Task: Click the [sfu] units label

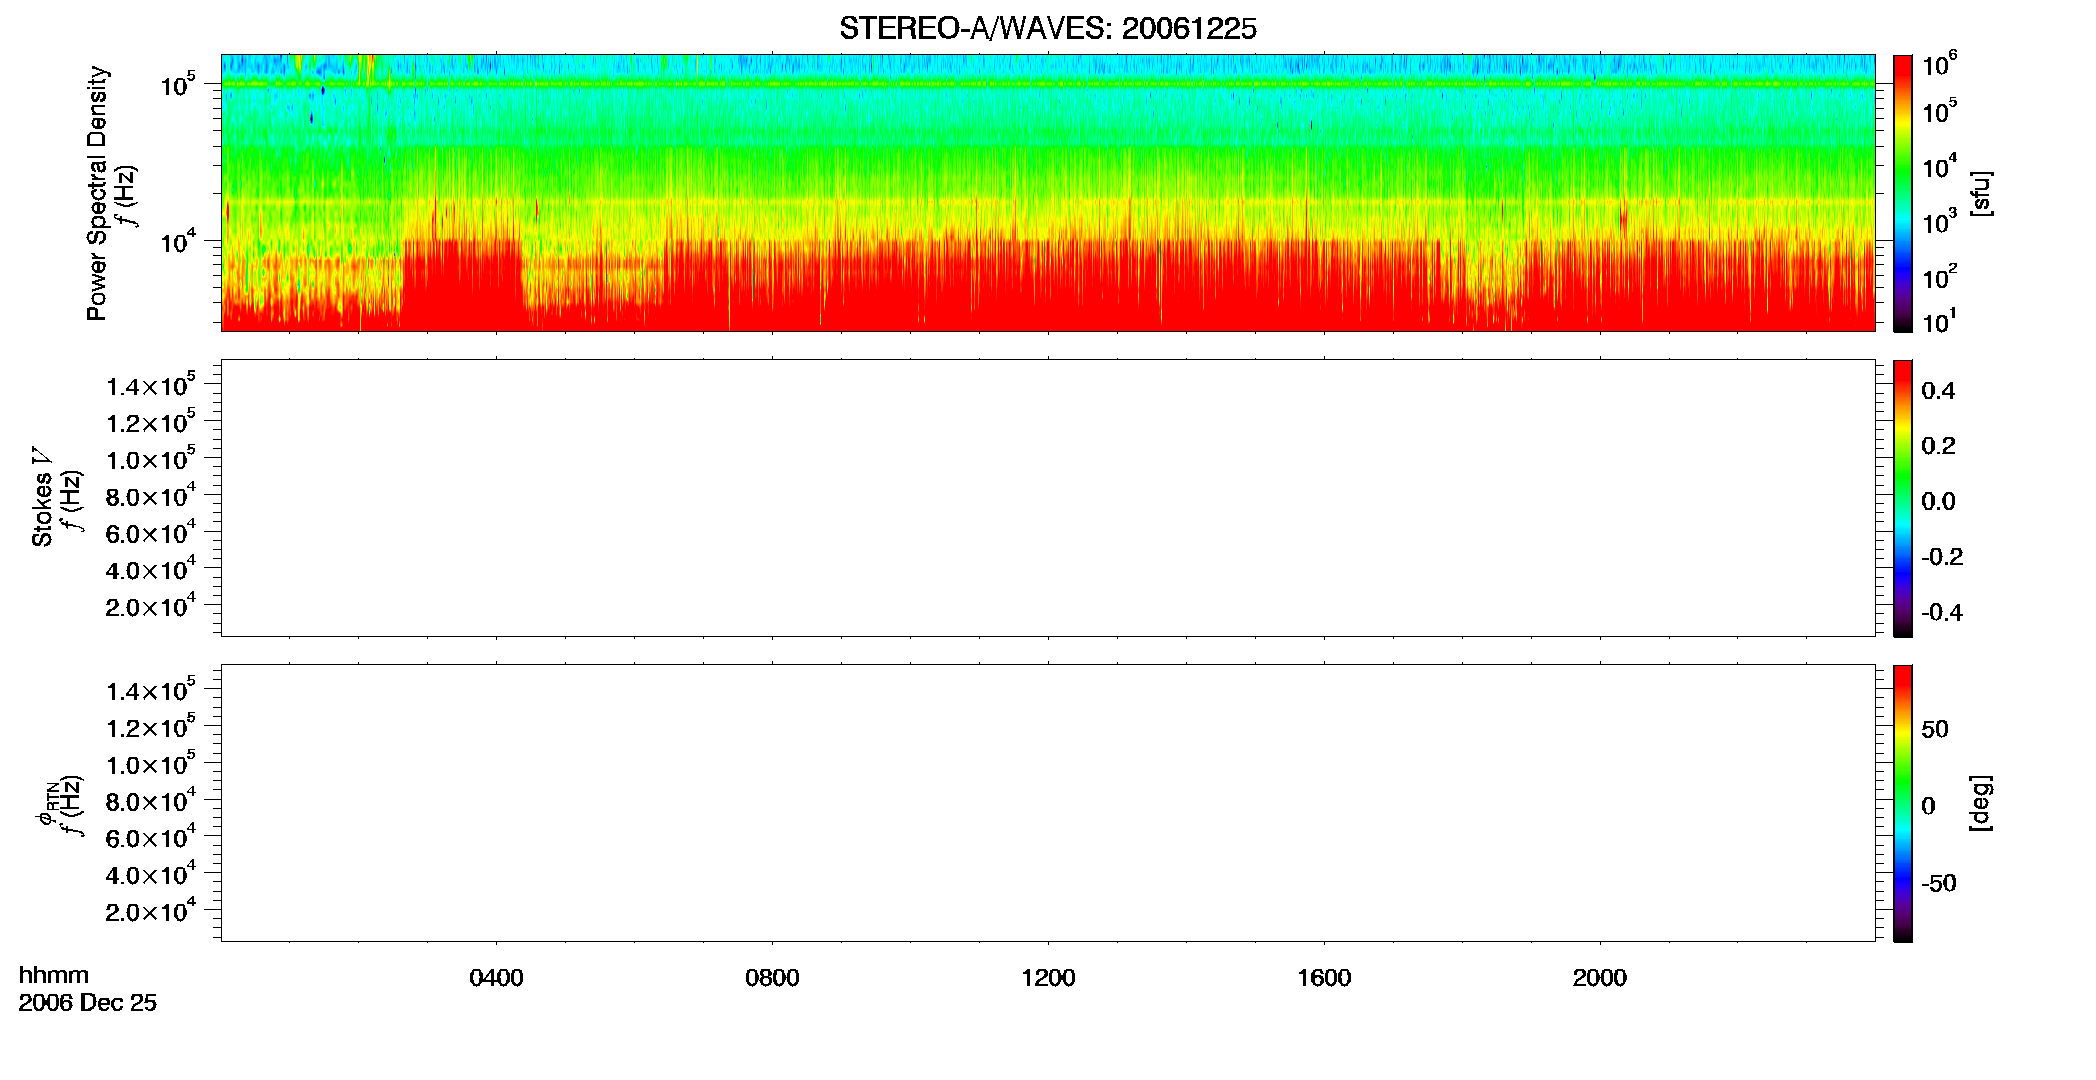Action: click(x=1980, y=193)
